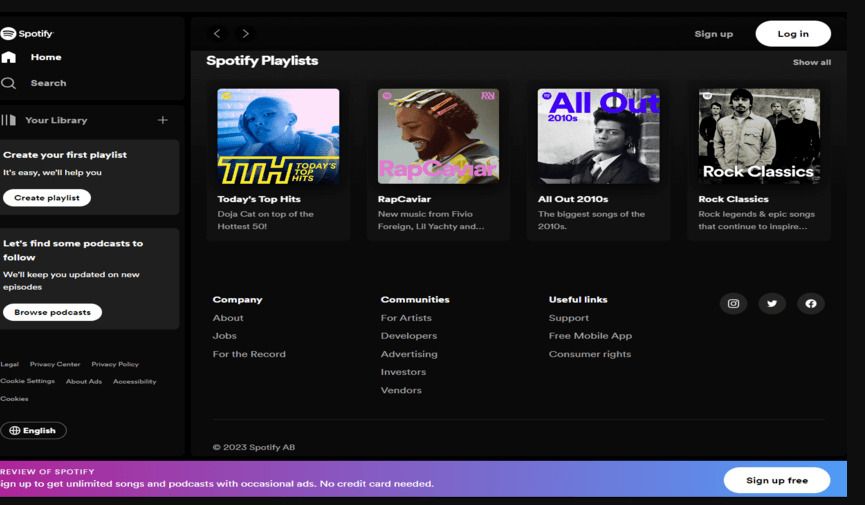The width and height of the screenshot is (865, 505).
Task: Go back with the left arrow
Action: pos(217,34)
